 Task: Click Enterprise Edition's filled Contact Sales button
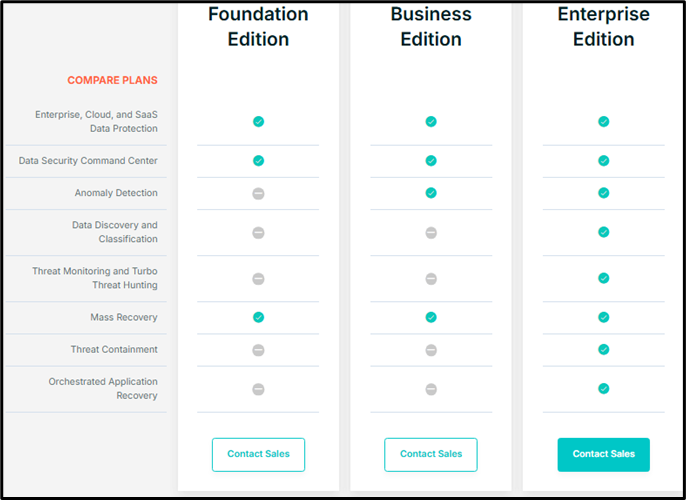click(603, 455)
